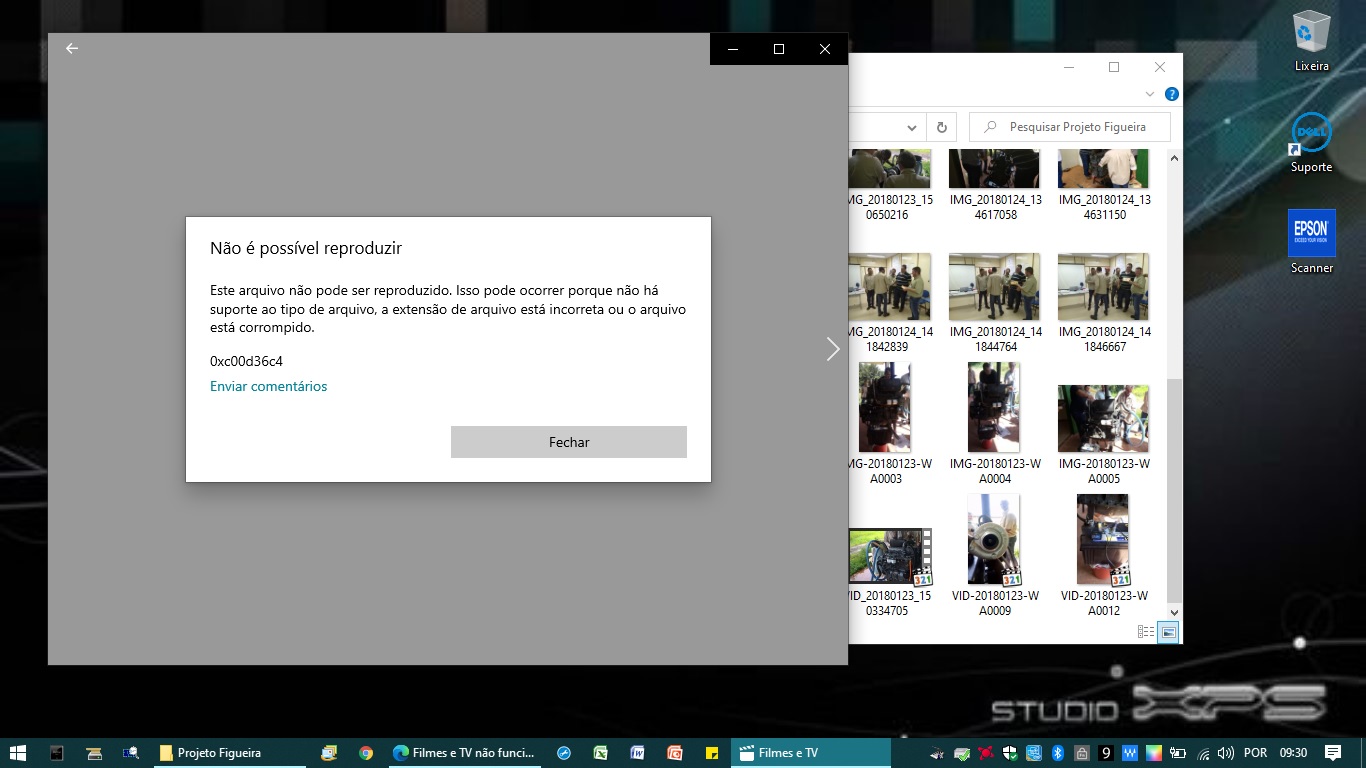Select thumbnail IMG_20180124_134617058

click(x=994, y=185)
